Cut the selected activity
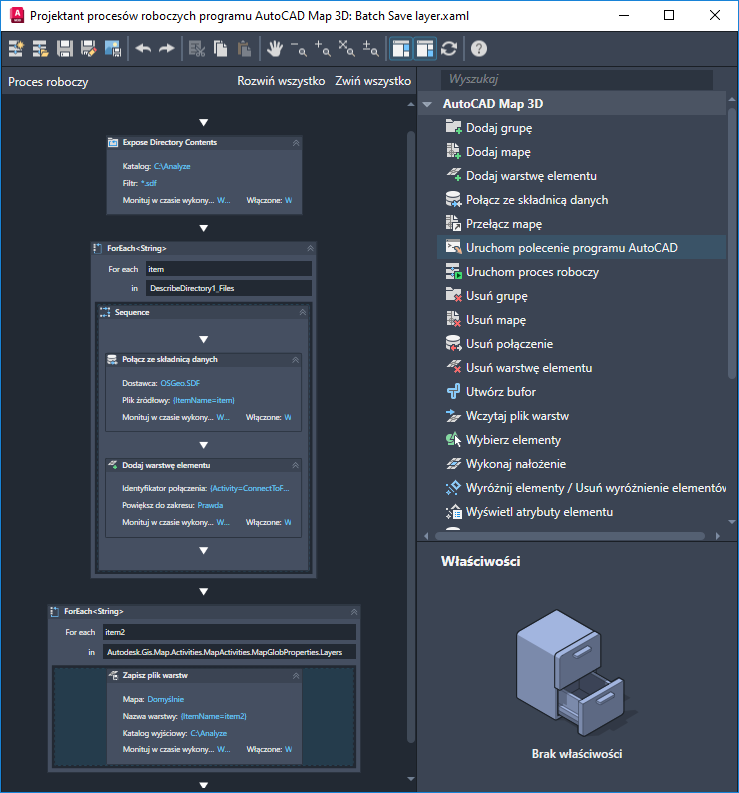This screenshot has height=793, width=739. (x=197, y=49)
